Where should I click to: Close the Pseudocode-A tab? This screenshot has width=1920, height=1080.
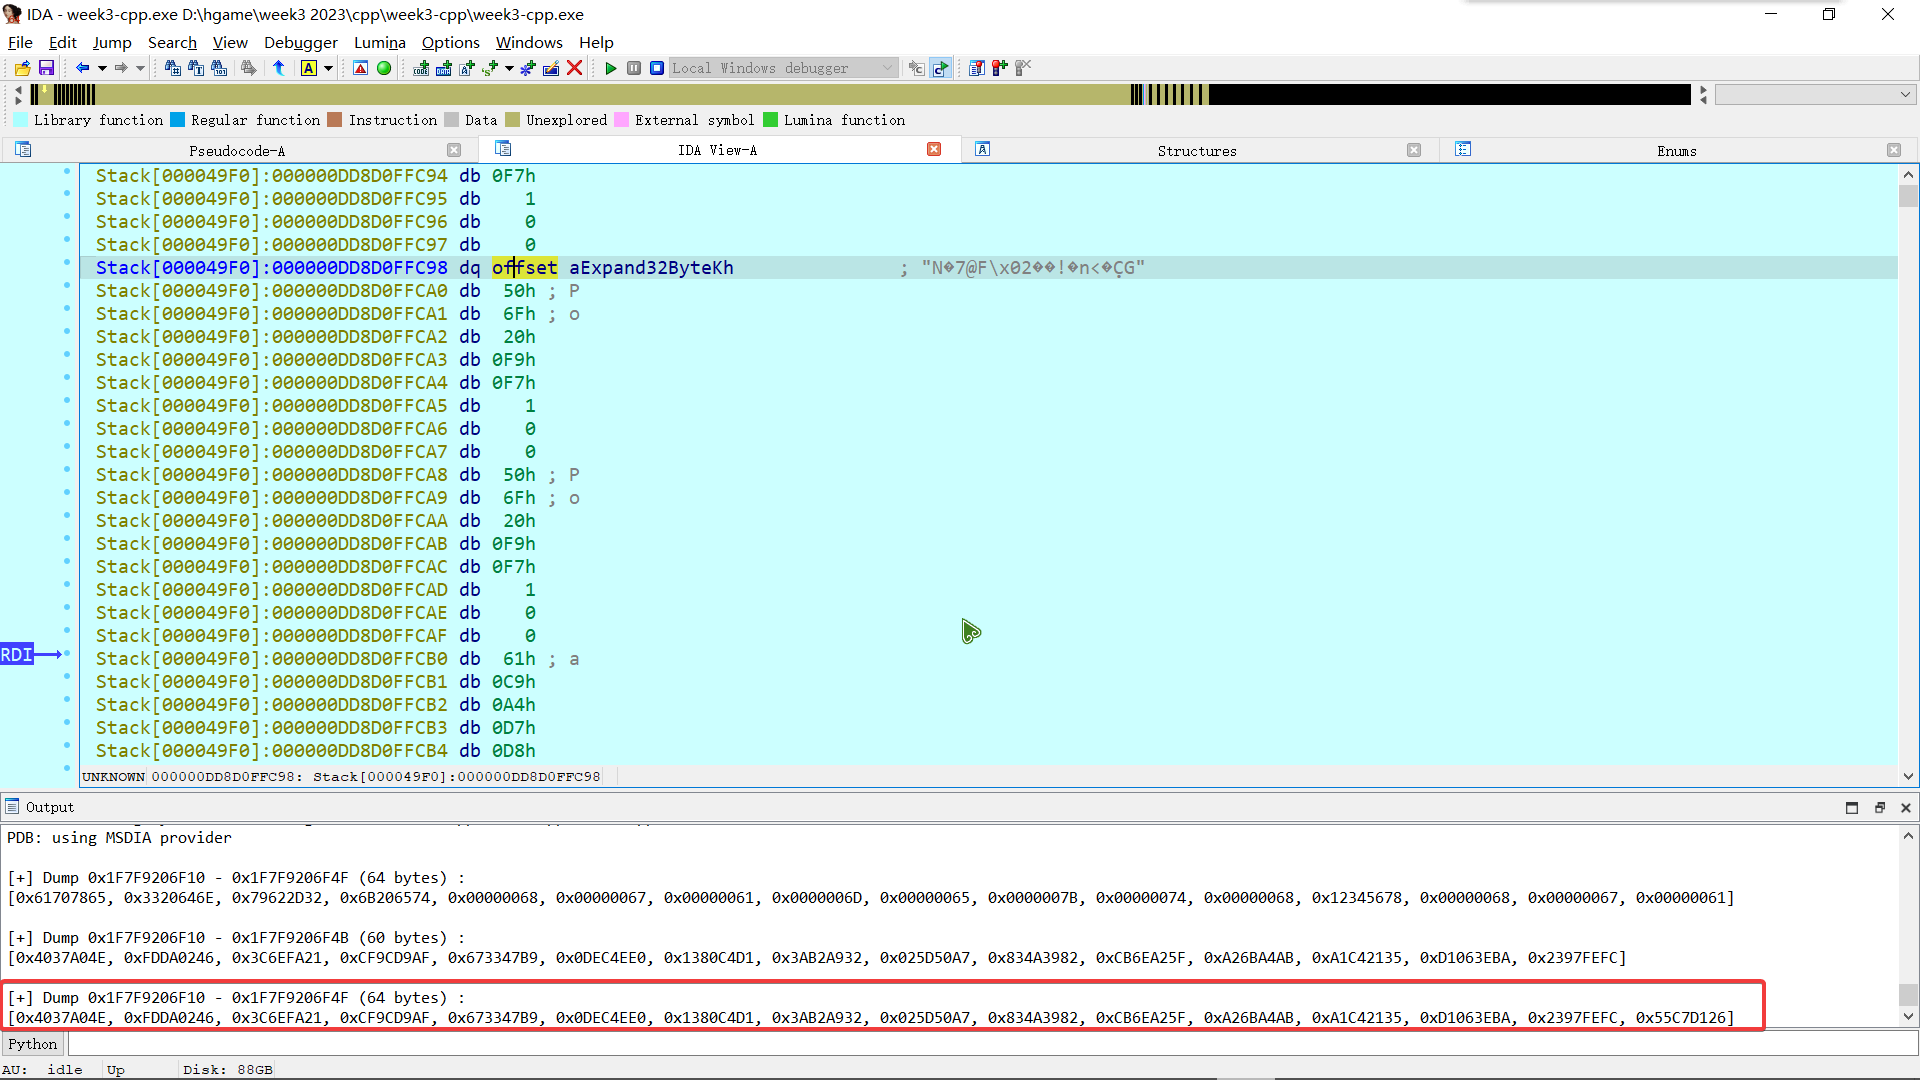pyautogui.click(x=454, y=150)
